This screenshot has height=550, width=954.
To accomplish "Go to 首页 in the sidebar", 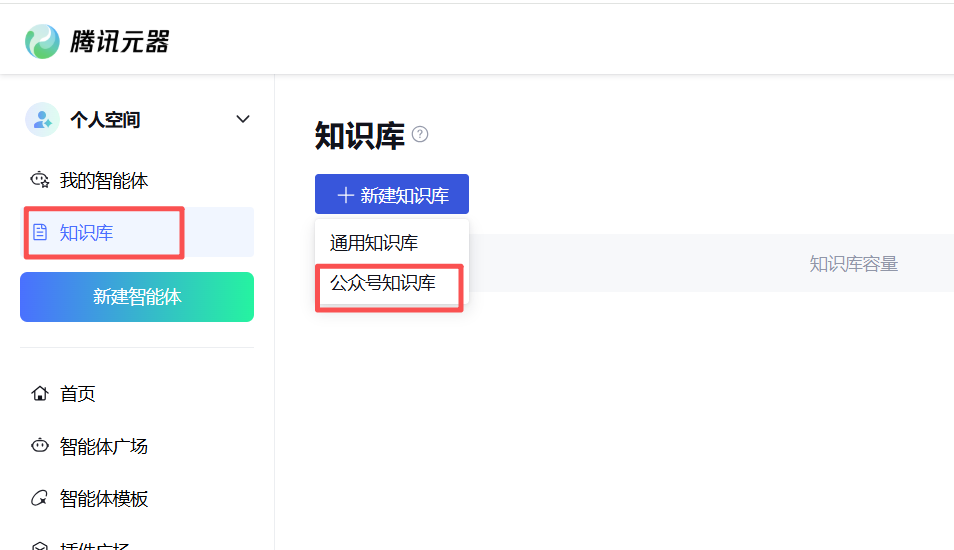I will coord(78,393).
